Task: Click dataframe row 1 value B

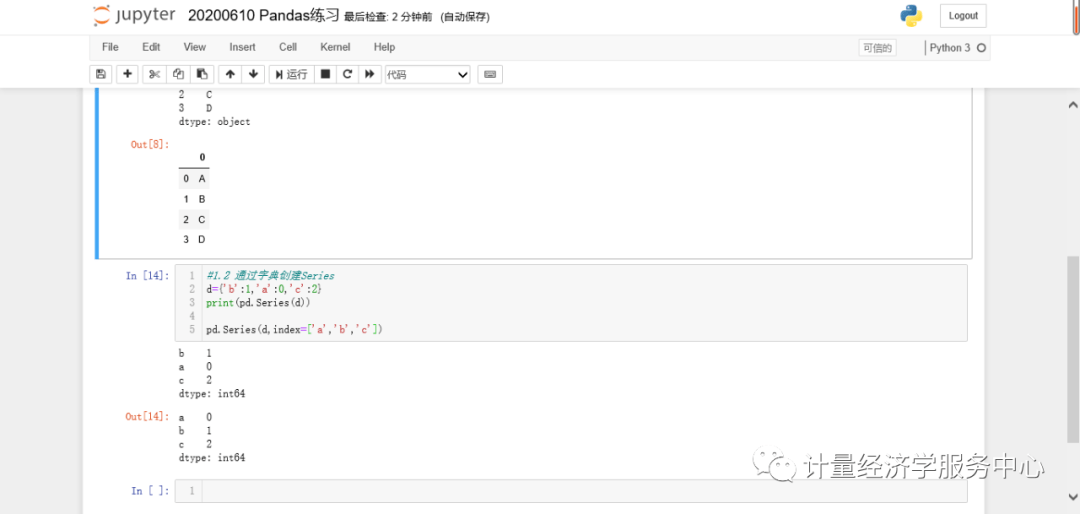Action: pyautogui.click(x=202, y=199)
